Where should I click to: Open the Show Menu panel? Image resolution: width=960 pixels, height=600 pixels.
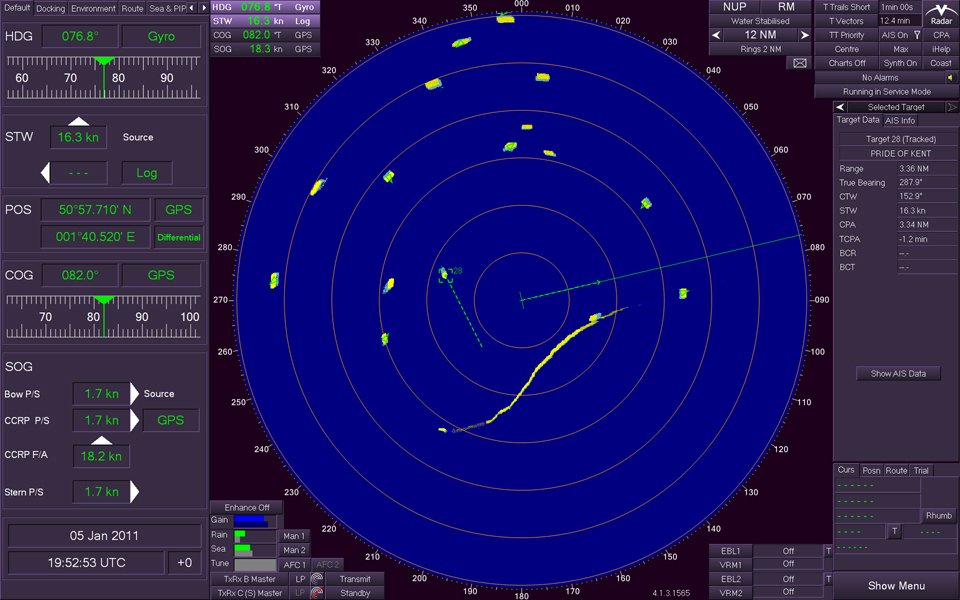tap(895, 586)
